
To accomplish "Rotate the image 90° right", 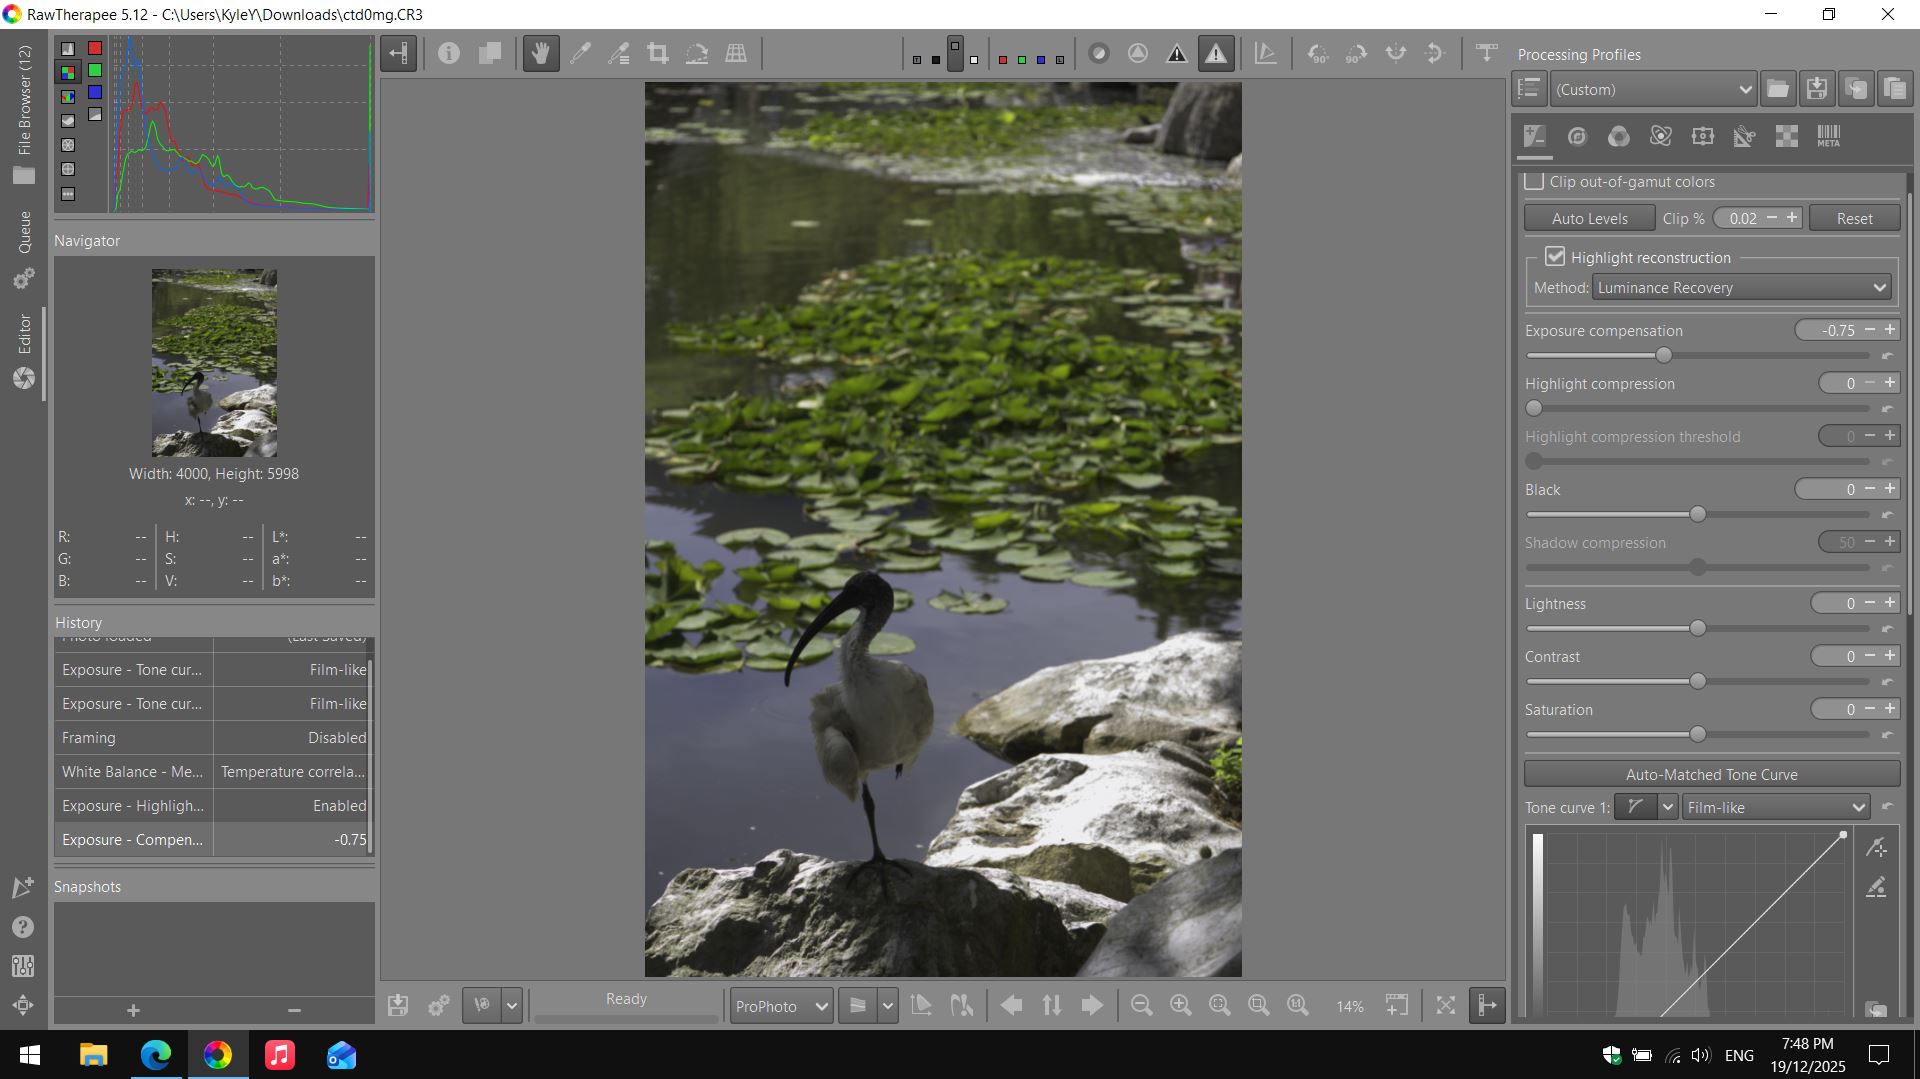I will click(x=1357, y=54).
